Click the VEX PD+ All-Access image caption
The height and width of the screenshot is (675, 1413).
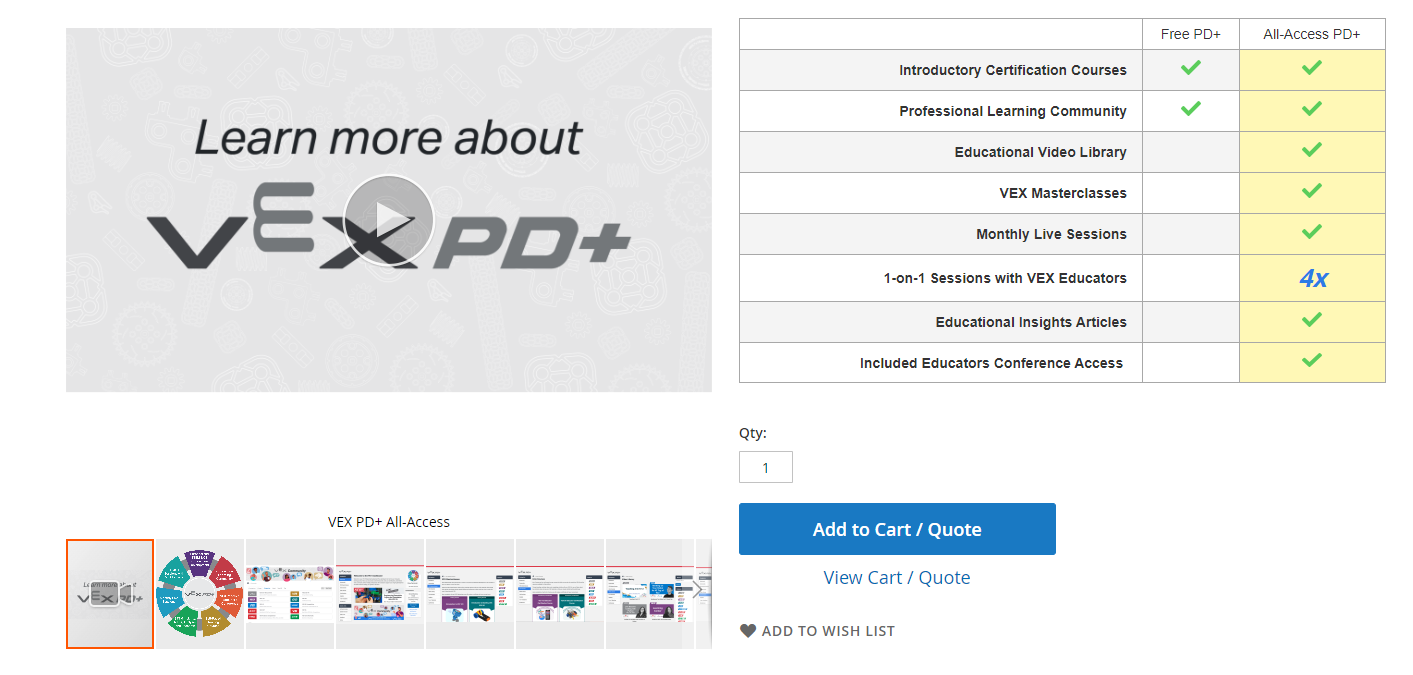coord(389,522)
